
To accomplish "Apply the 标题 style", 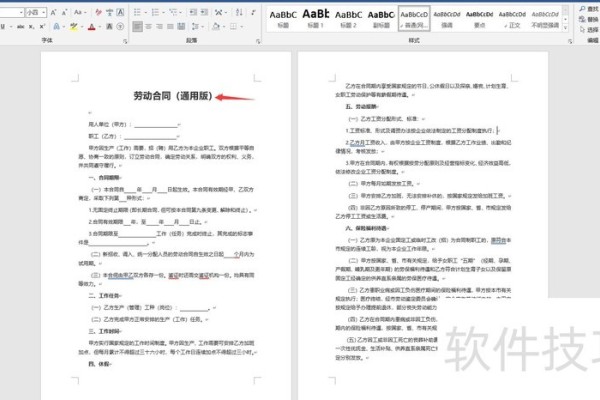I will click(283, 19).
